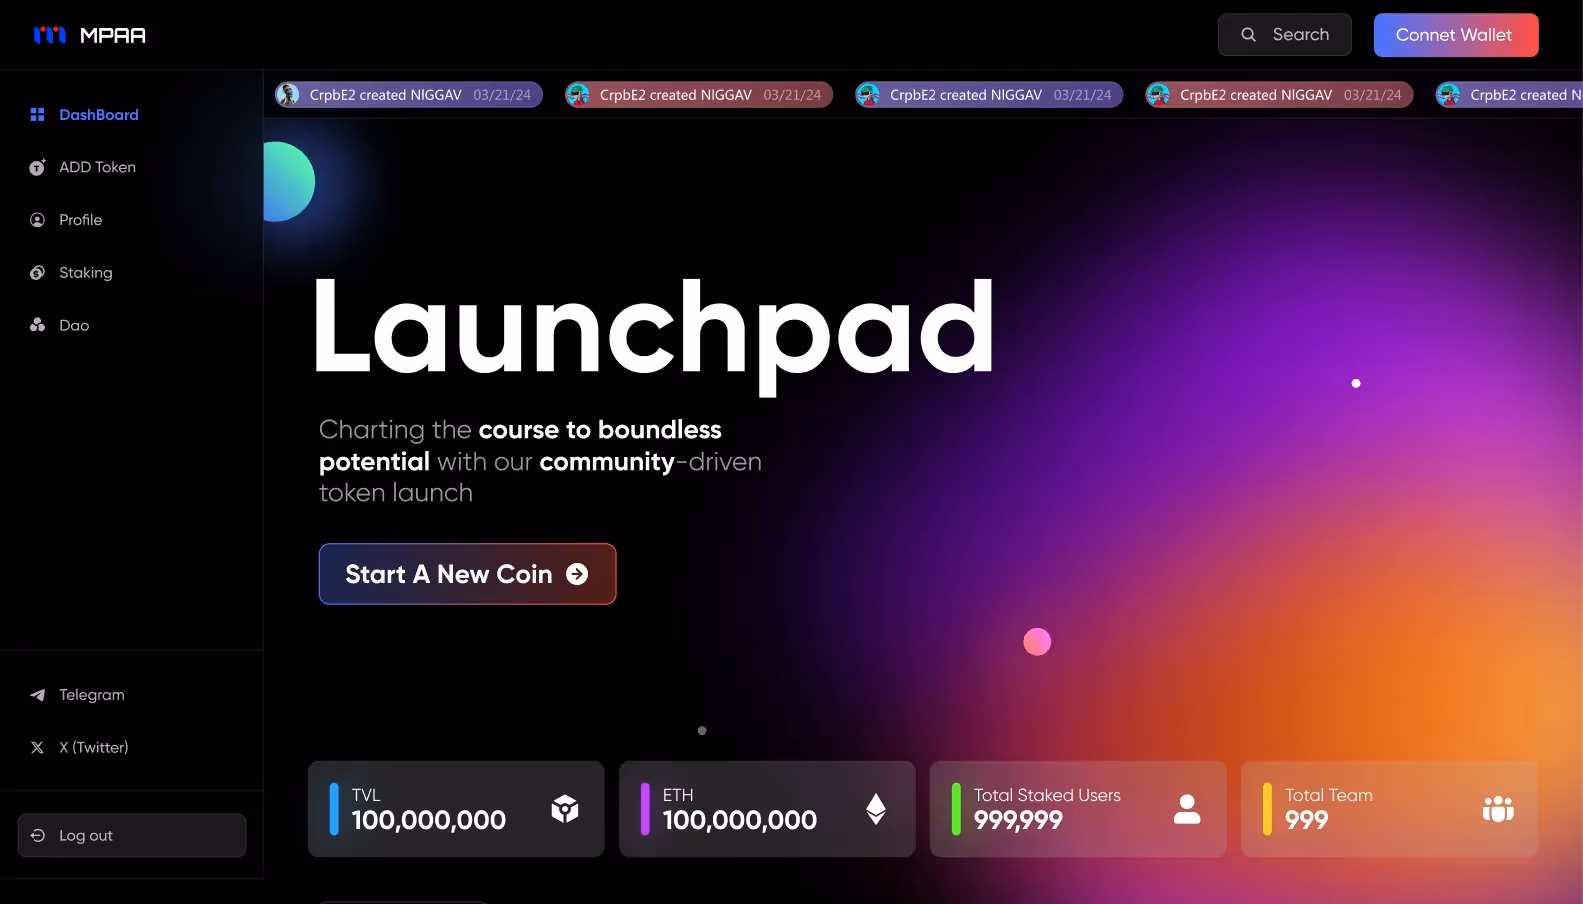
Task: Click the Ethereum diamond icon in ETH card
Action: coord(876,809)
